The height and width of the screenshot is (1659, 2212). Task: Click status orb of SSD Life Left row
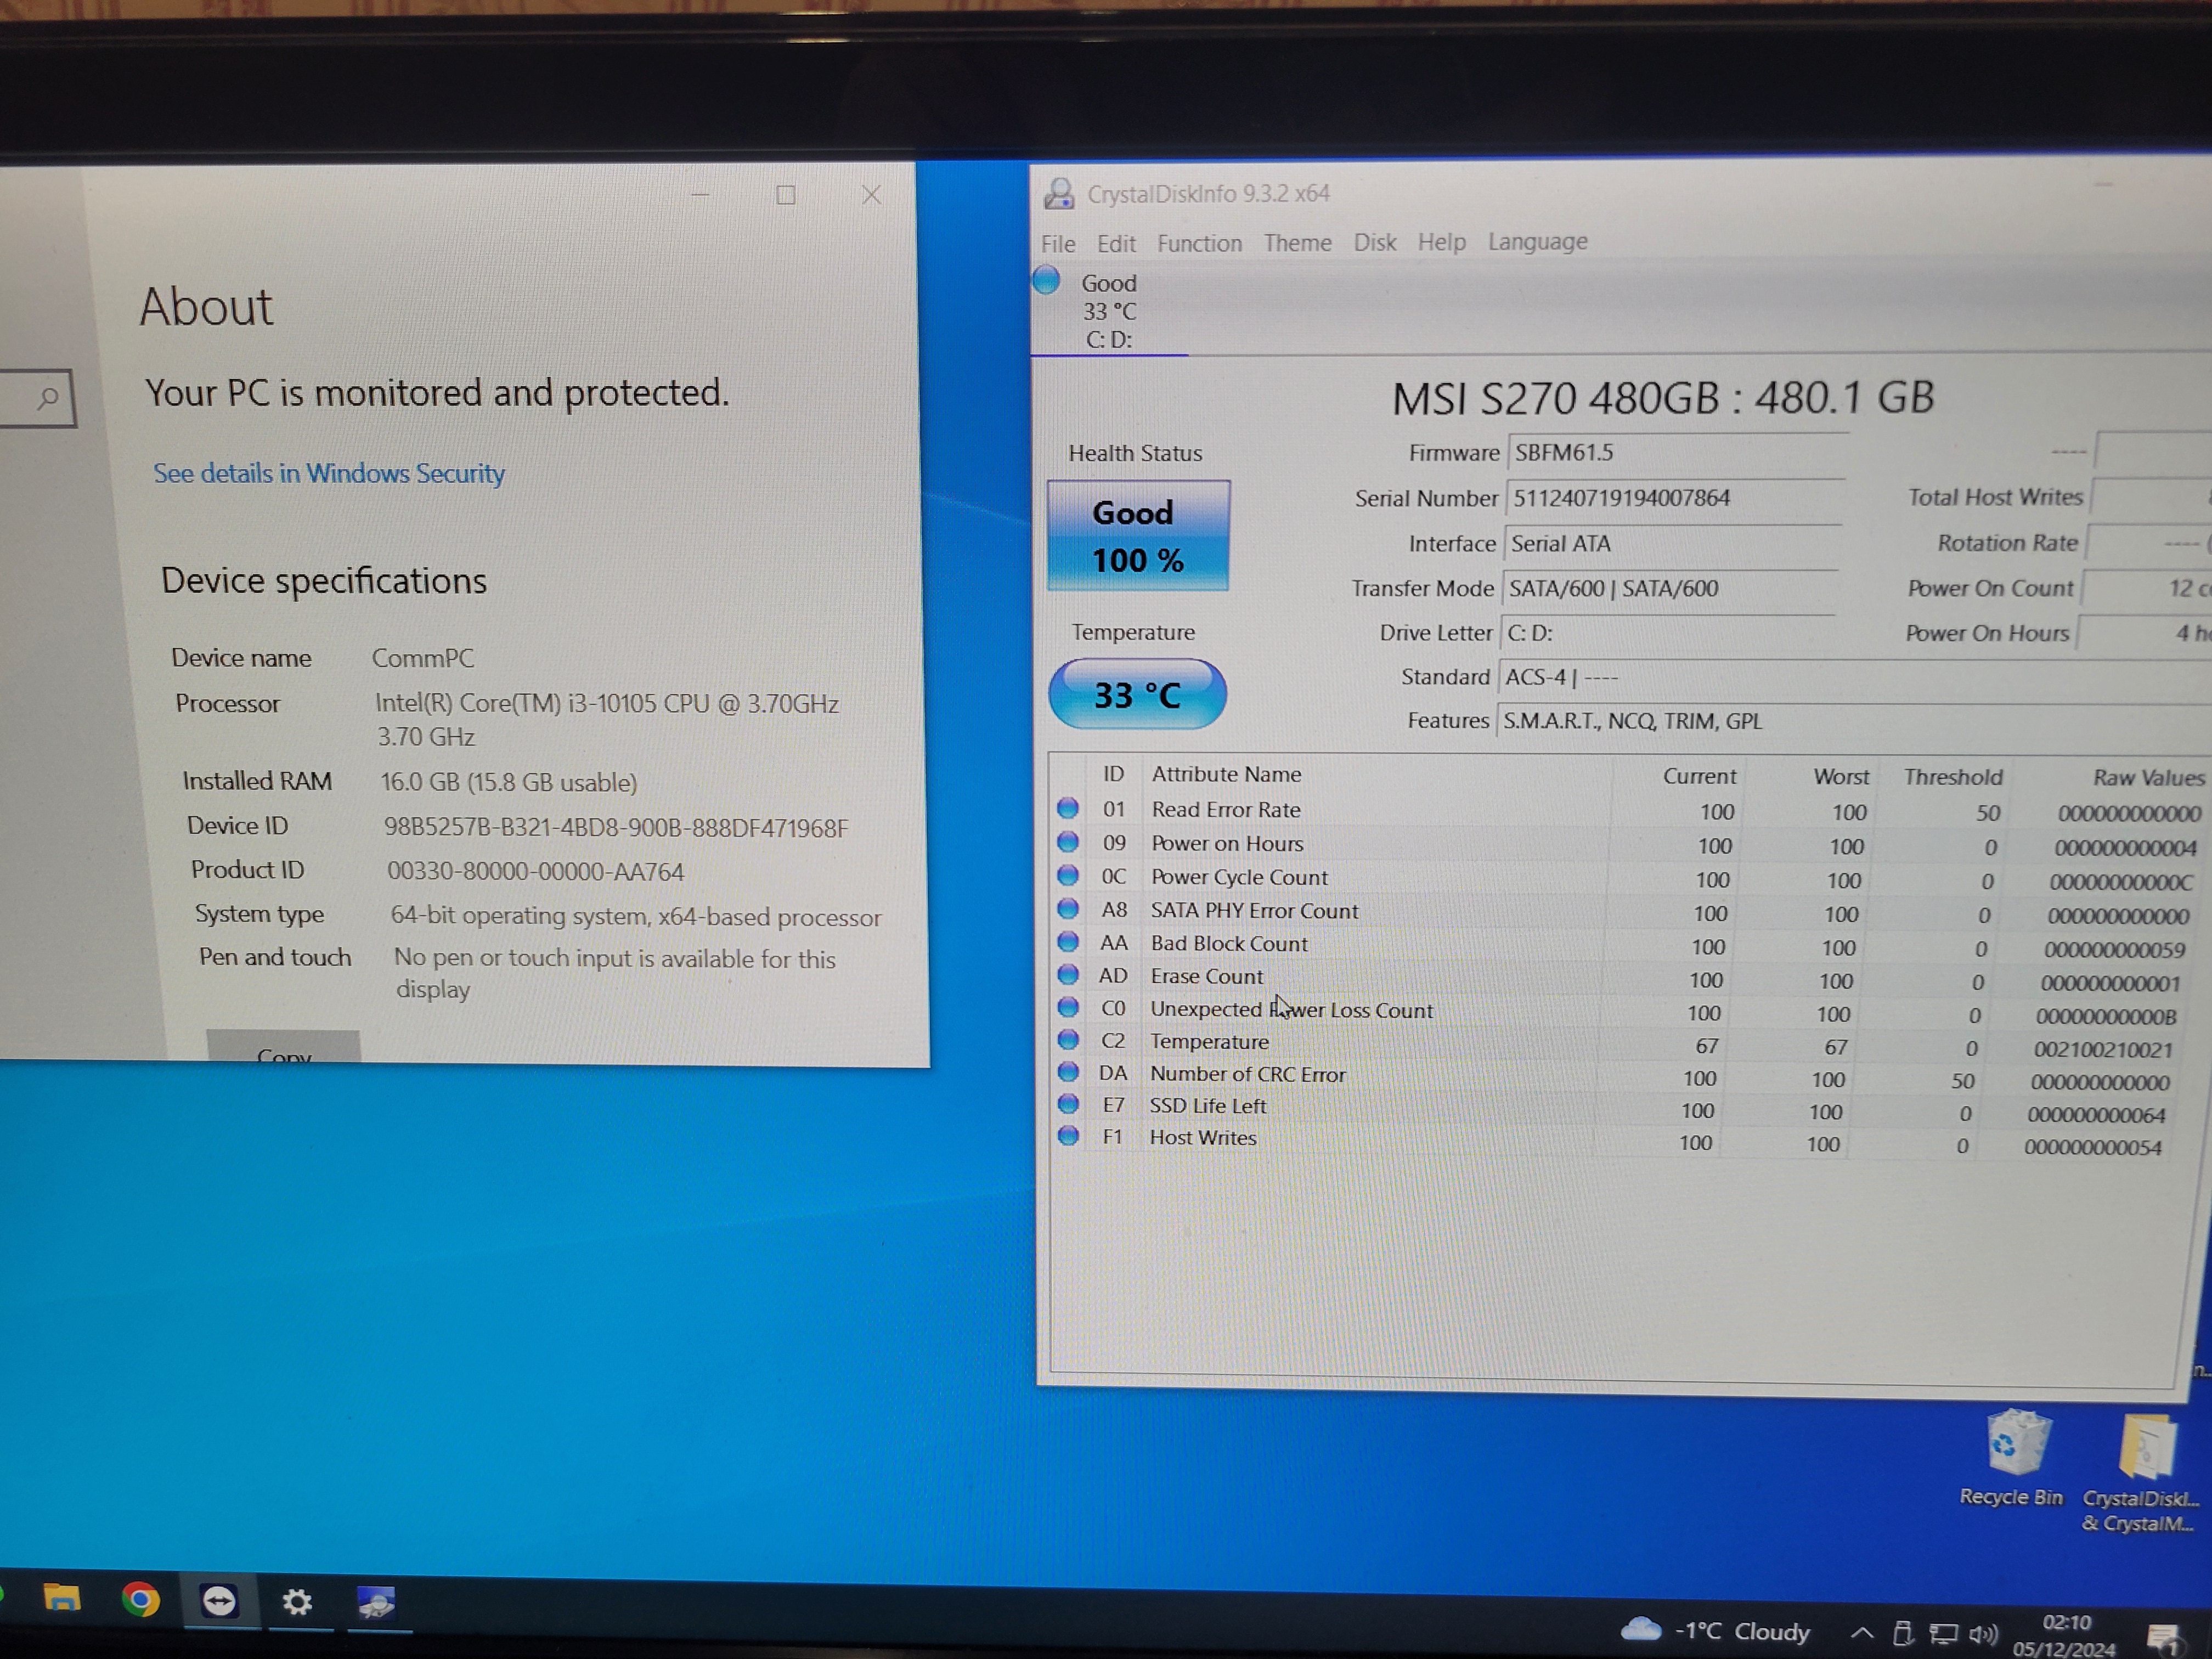1067,1104
